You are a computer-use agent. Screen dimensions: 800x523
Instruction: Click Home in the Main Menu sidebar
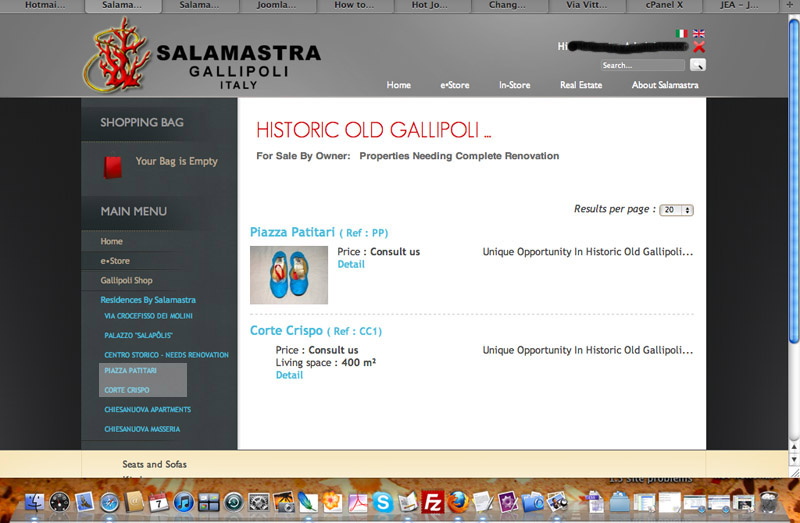click(x=111, y=241)
